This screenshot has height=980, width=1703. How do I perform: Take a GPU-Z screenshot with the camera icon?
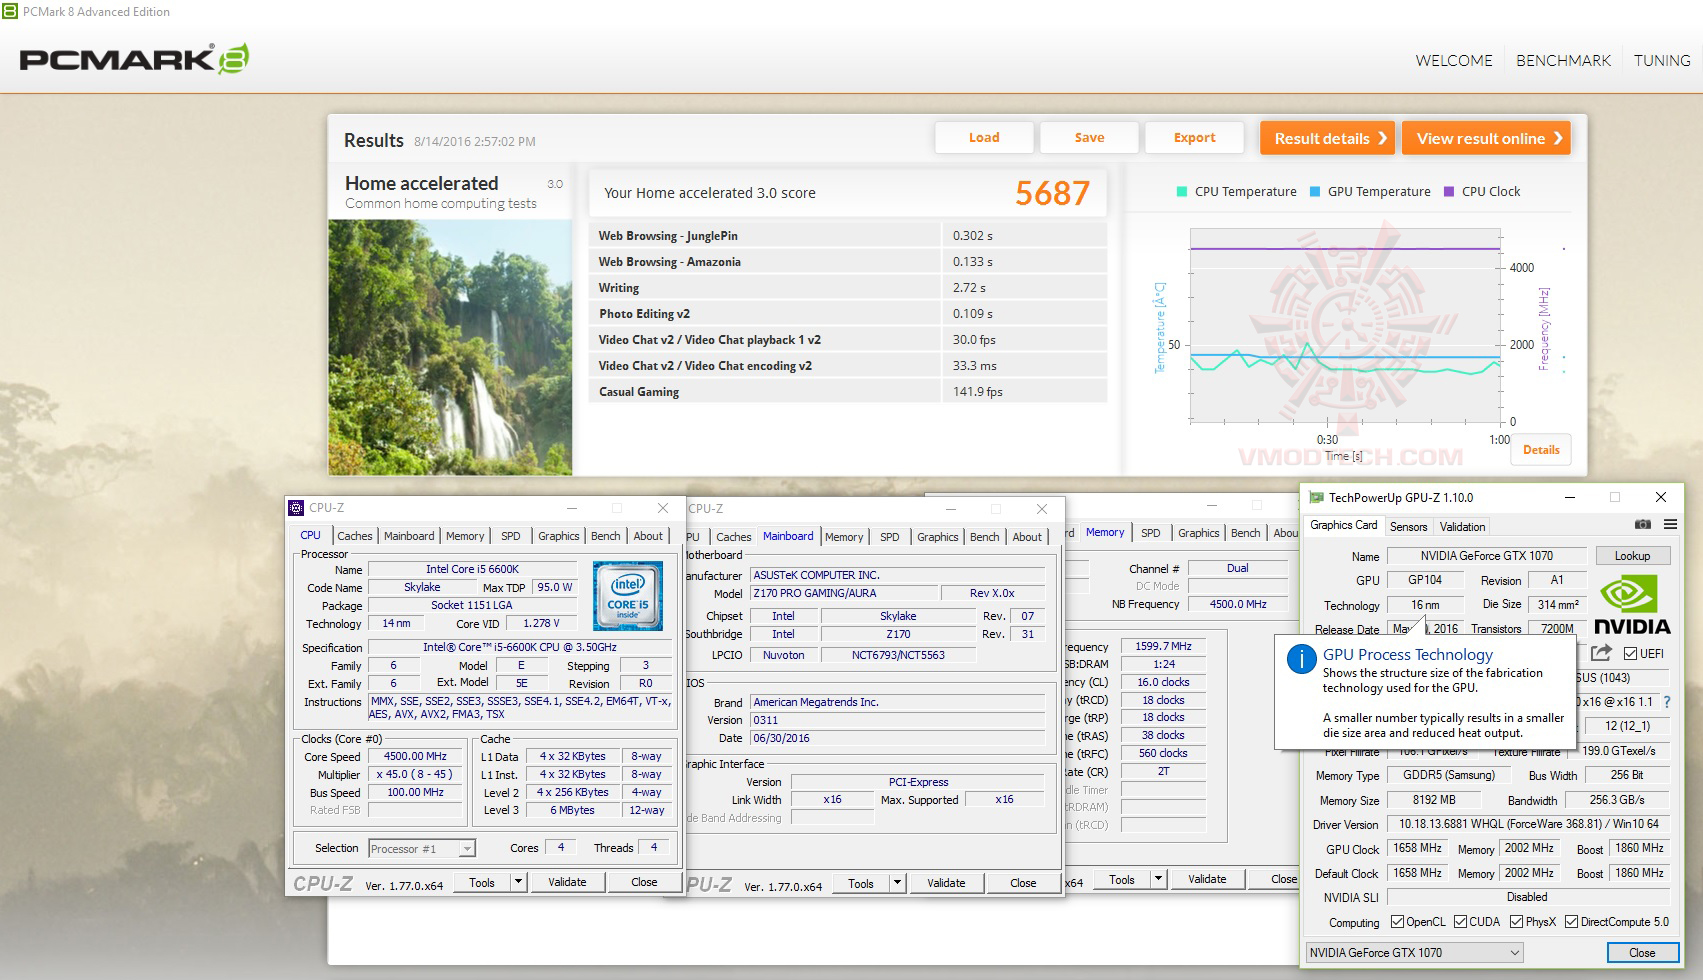pyautogui.click(x=1642, y=524)
